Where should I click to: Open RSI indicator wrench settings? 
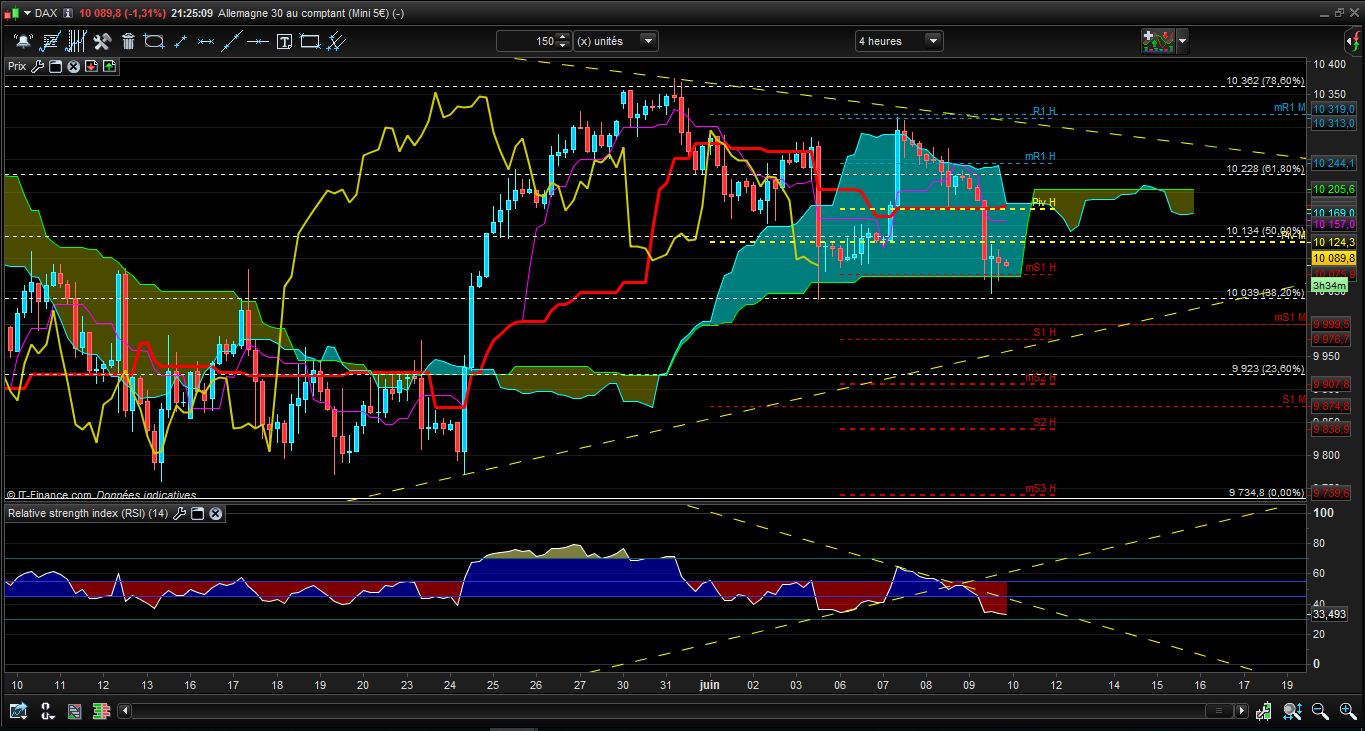tap(180, 513)
